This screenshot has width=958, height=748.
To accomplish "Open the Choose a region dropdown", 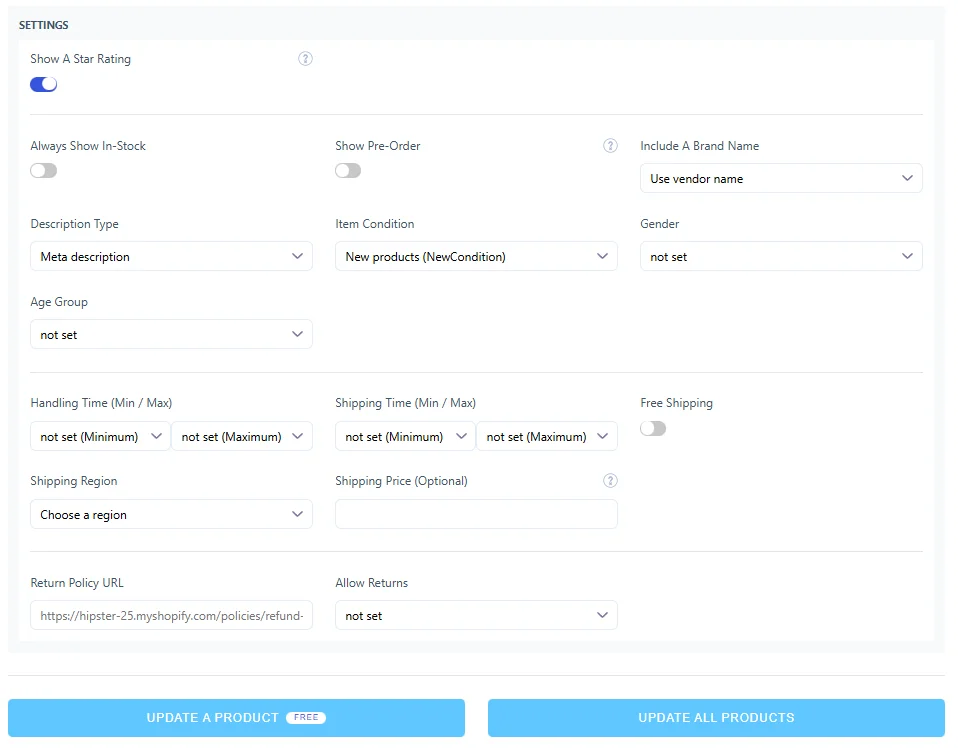I will [170, 514].
